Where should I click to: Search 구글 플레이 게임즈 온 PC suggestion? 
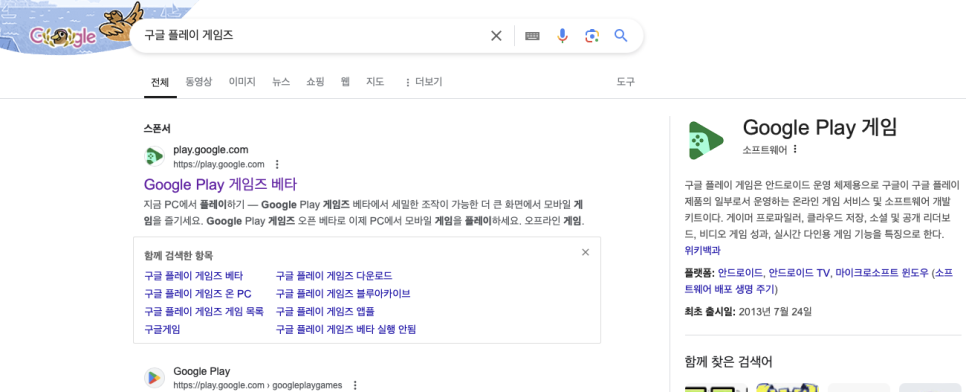click(198, 293)
